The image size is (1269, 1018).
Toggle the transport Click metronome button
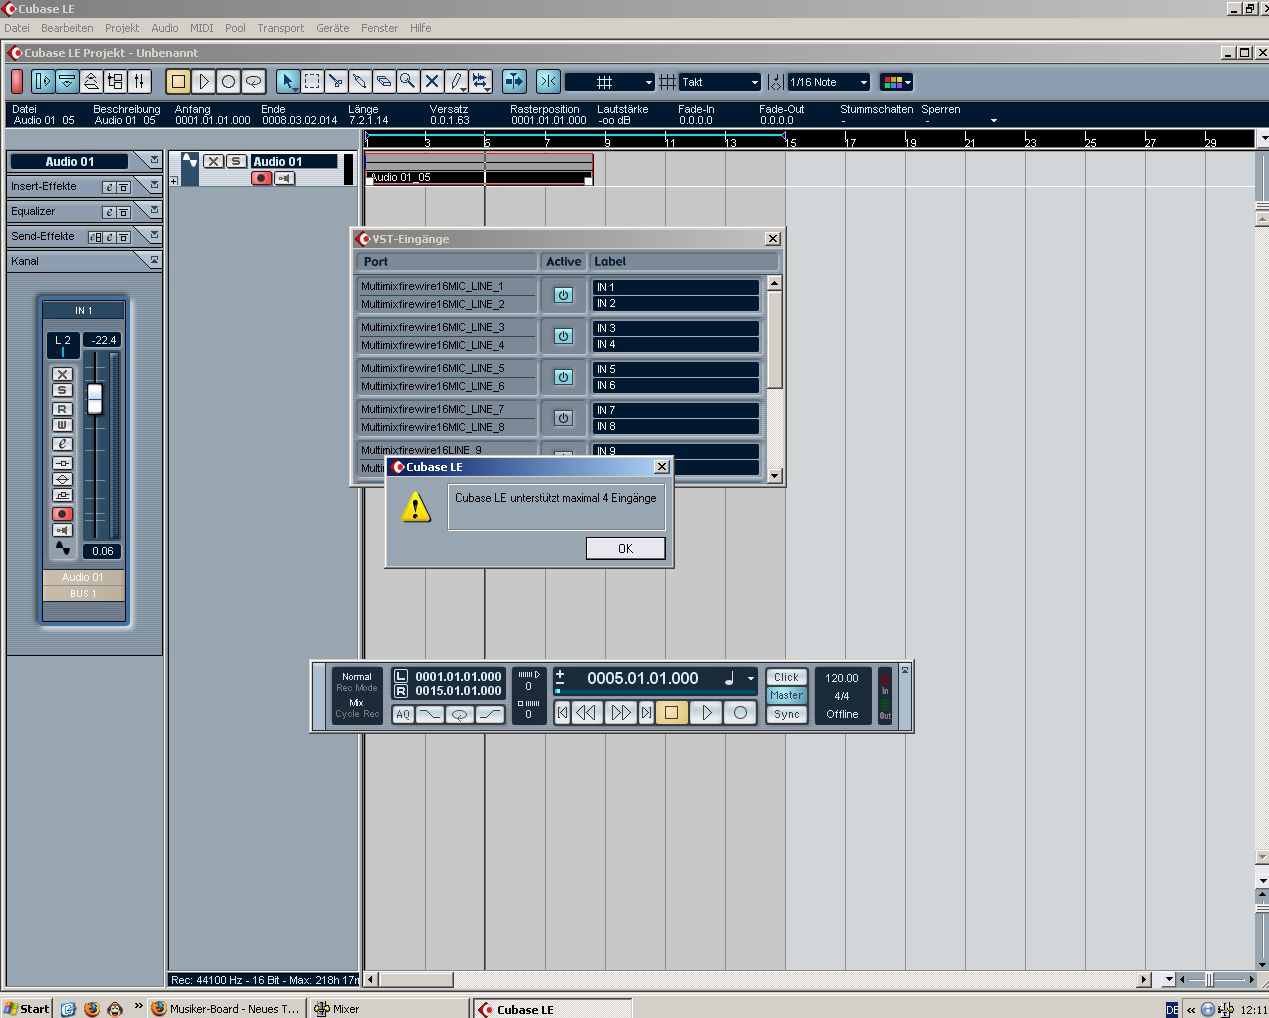[787, 677]
